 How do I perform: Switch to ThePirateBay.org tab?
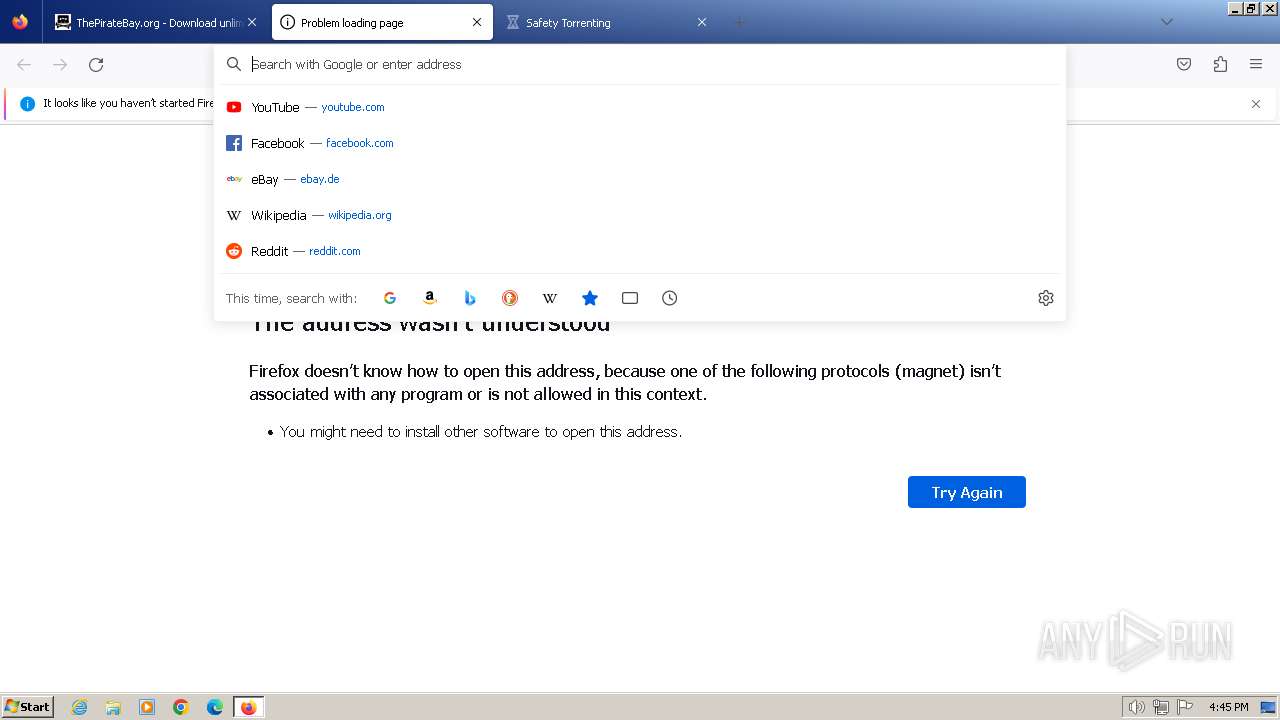coord(155,22)
